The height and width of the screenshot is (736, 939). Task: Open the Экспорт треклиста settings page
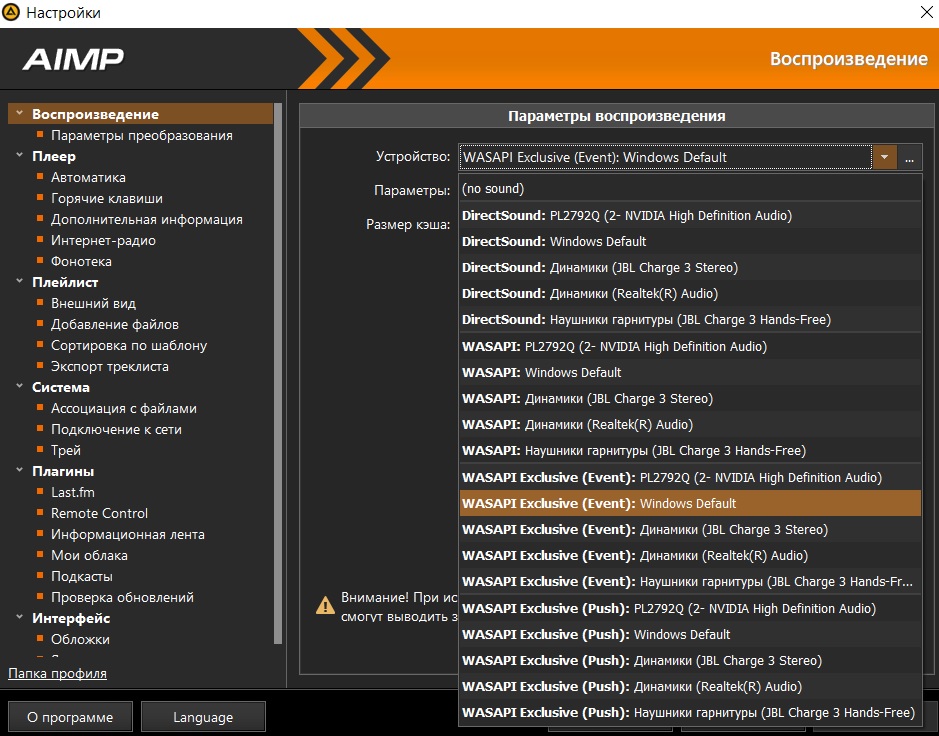[110, 366]
